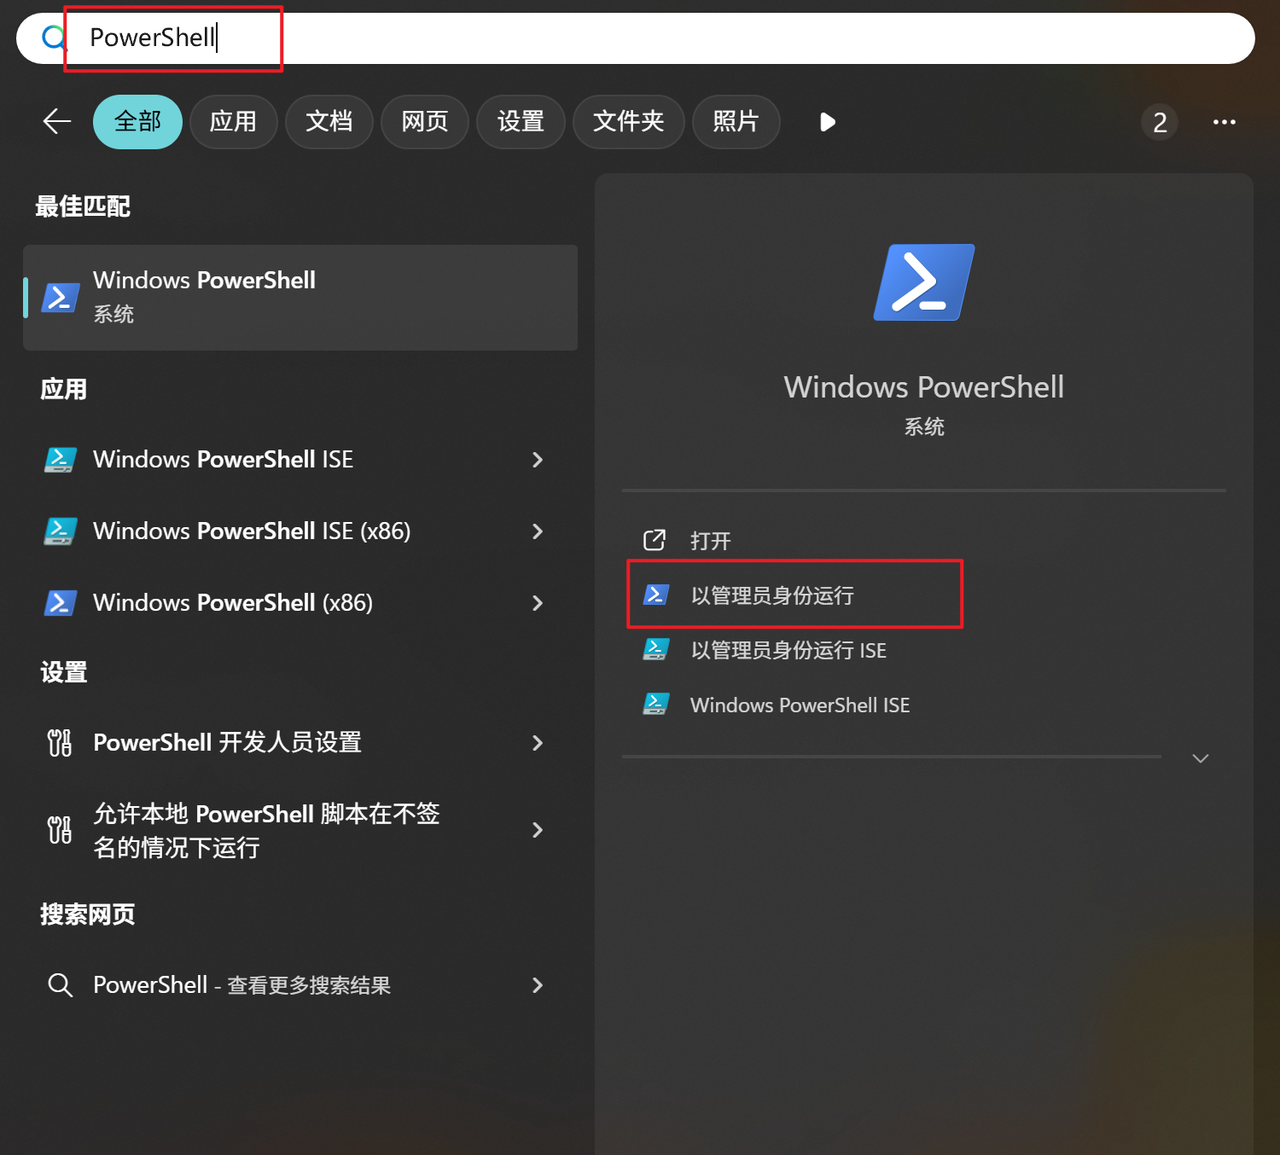Open PowerShell - 查看更多搜索结果 web result

coord(300,985)
